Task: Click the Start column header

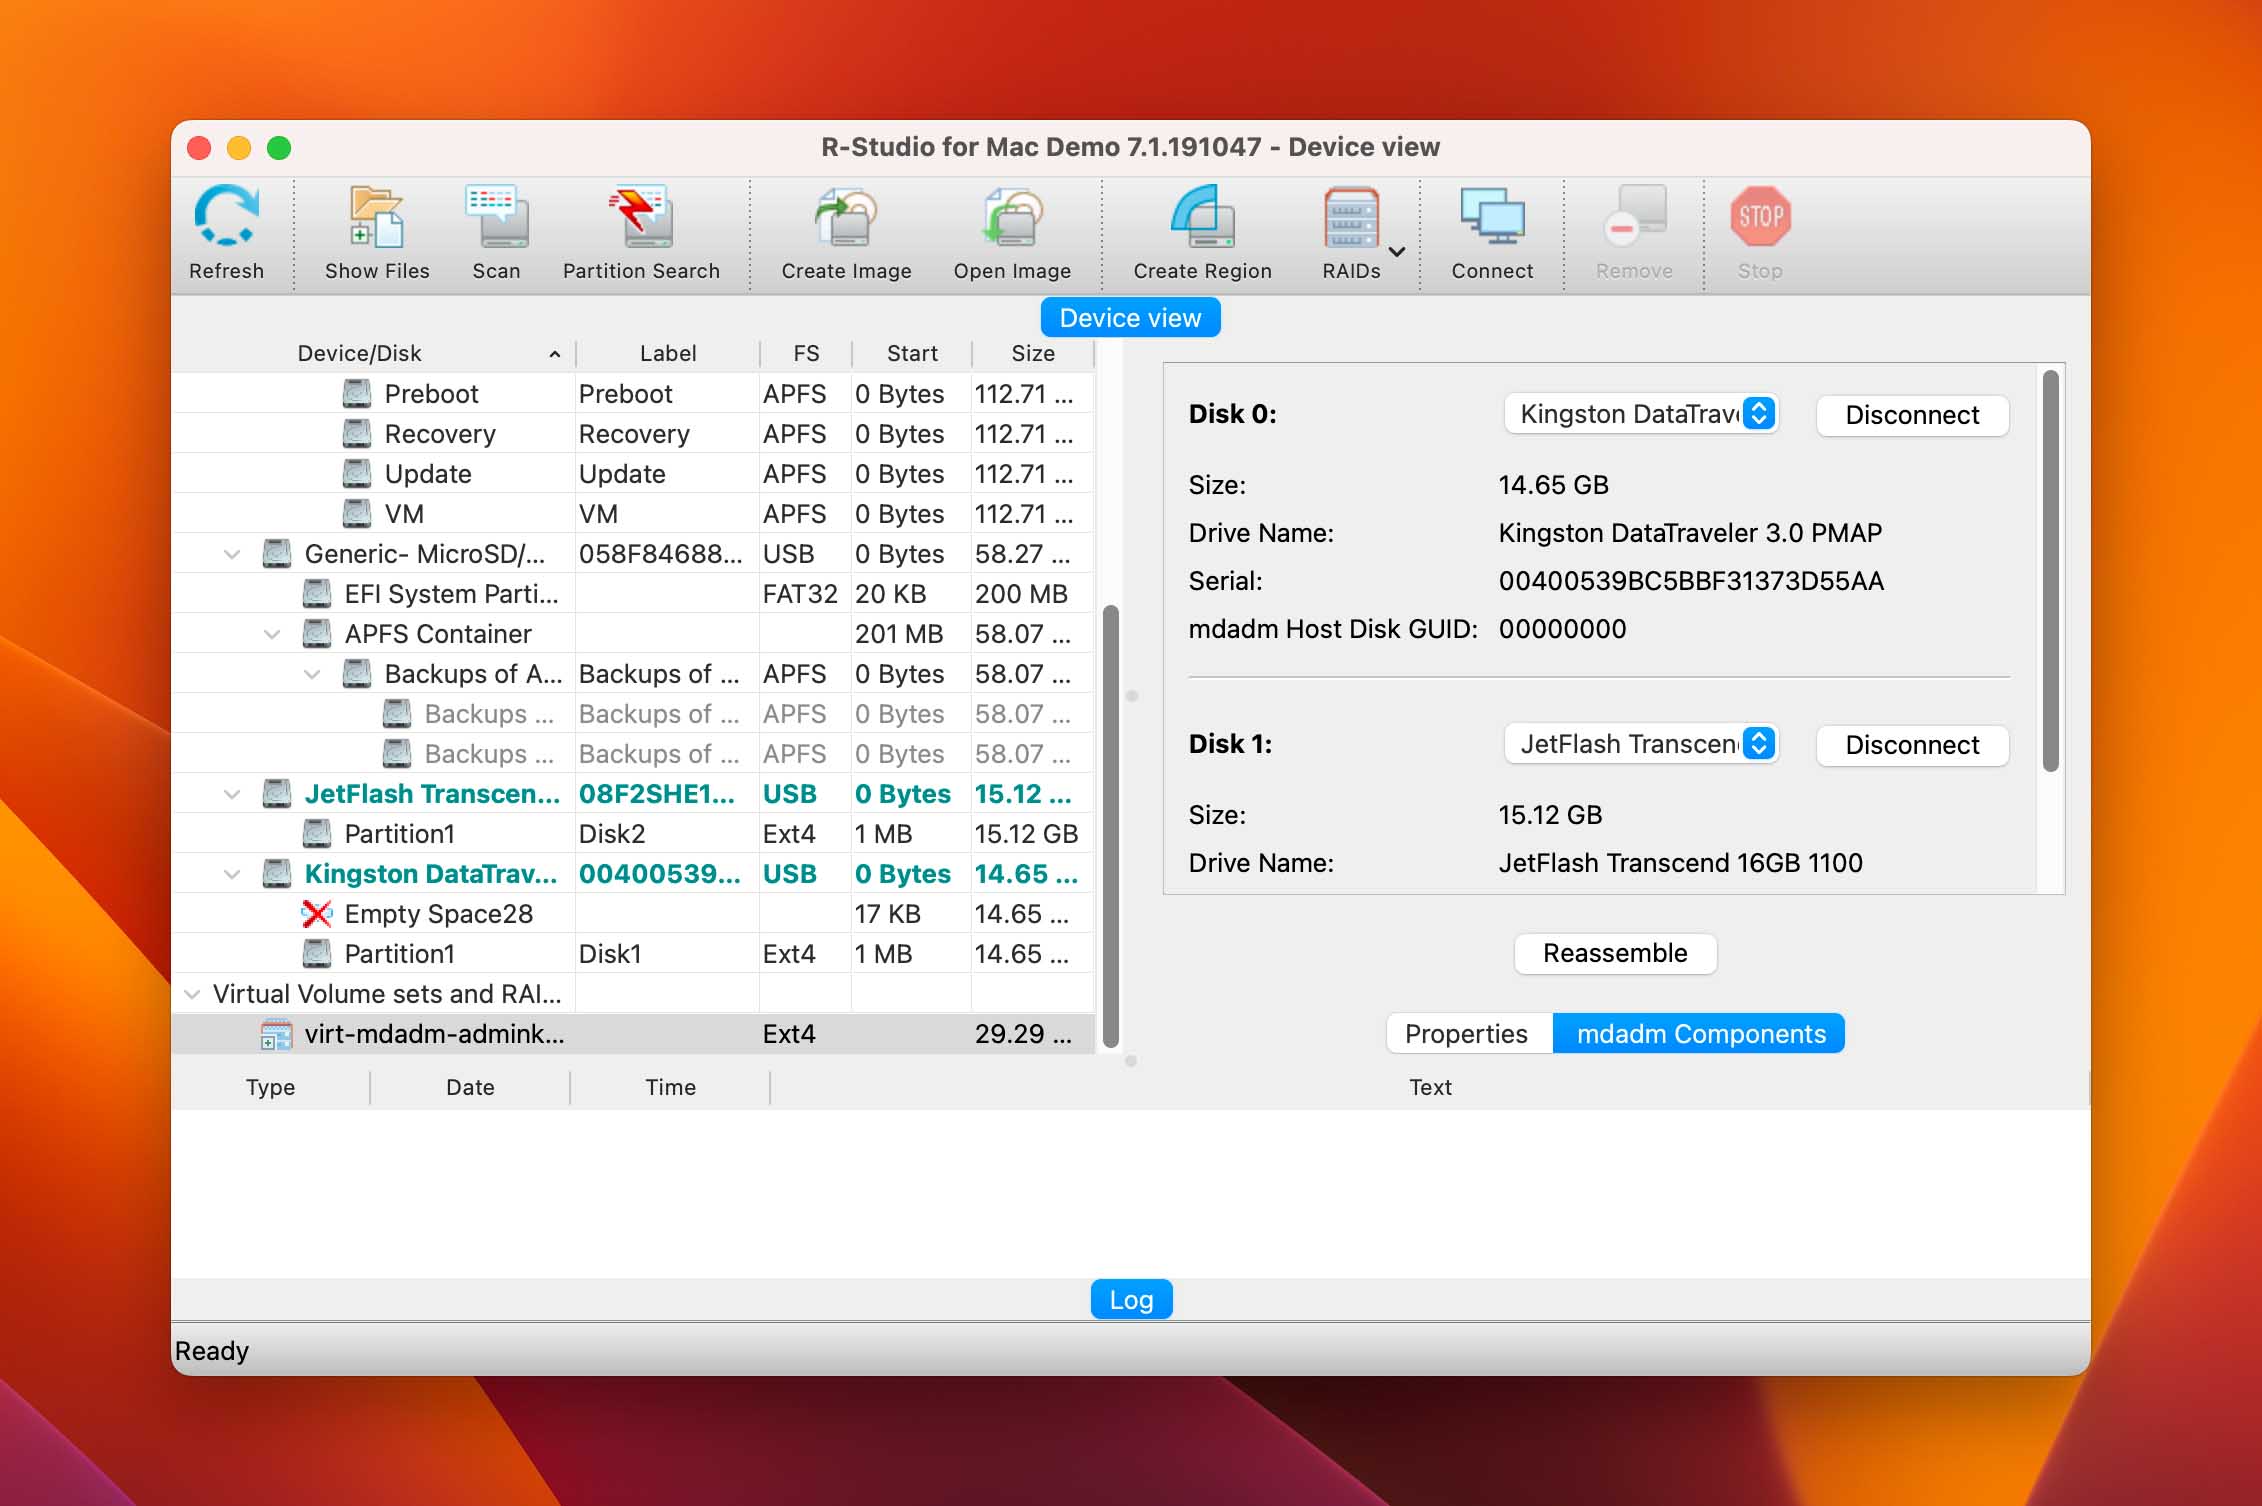Action: (912, 353)
